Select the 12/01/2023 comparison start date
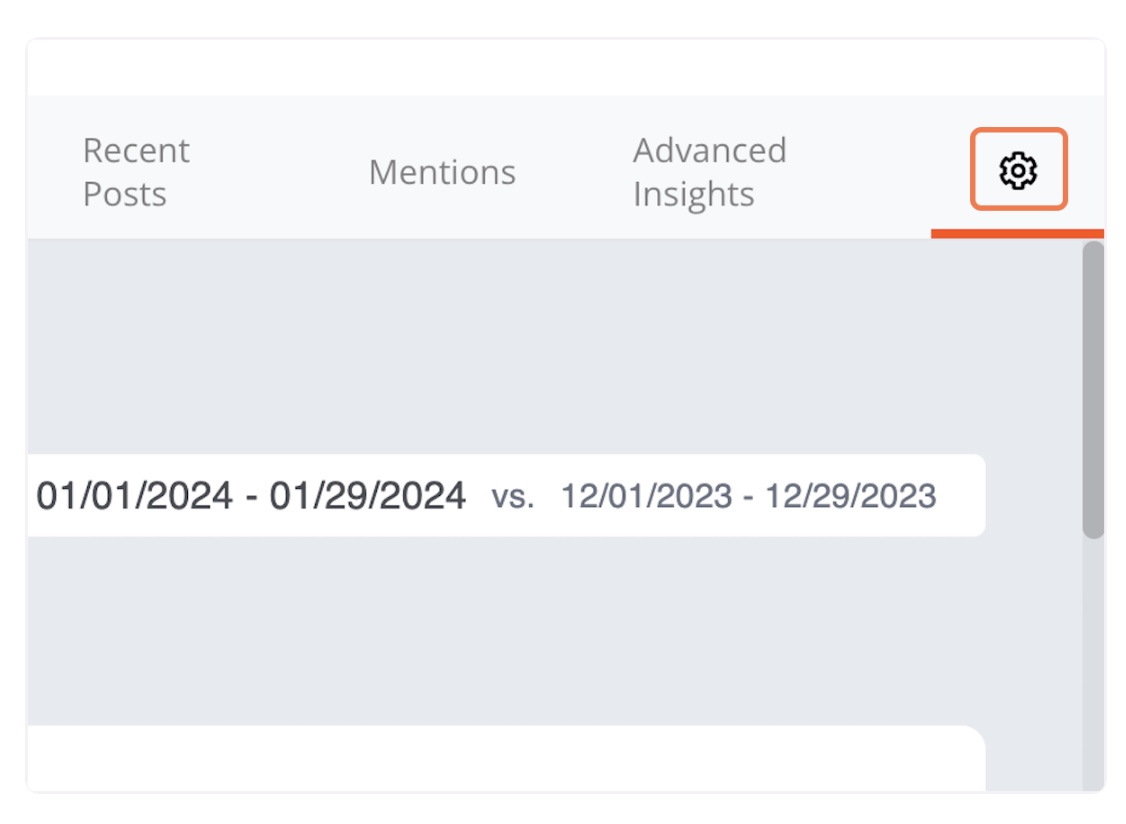 645,497
